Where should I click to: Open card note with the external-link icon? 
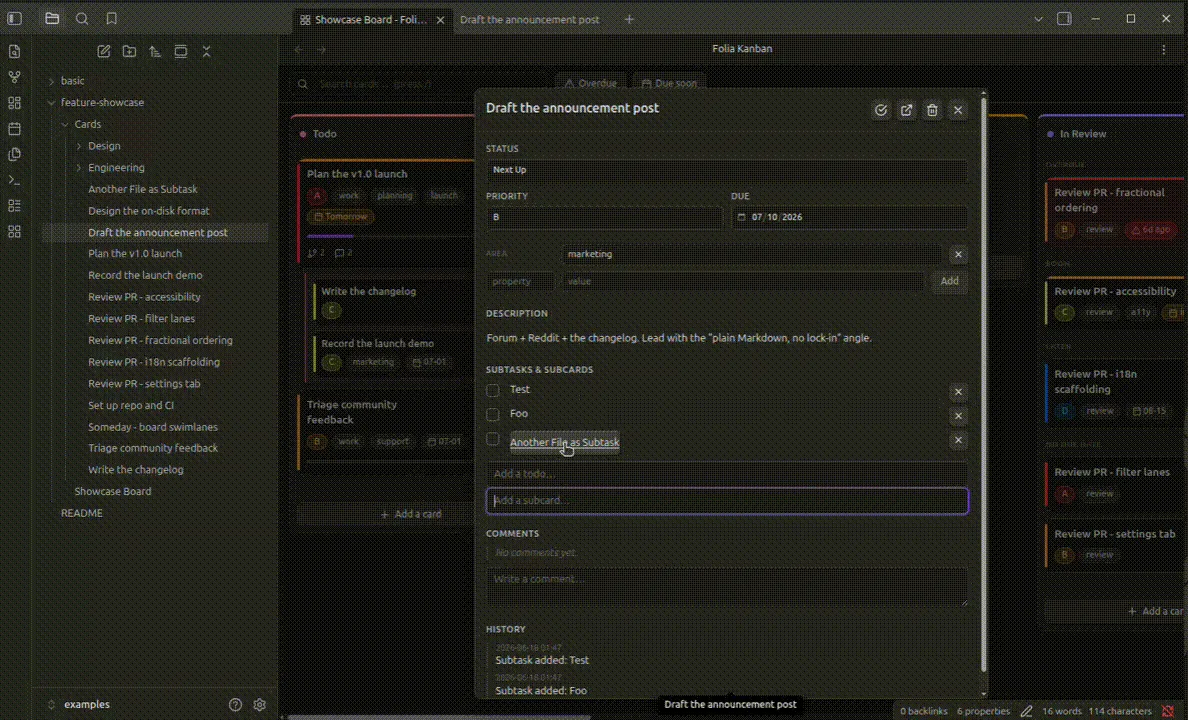pos(906,110)
